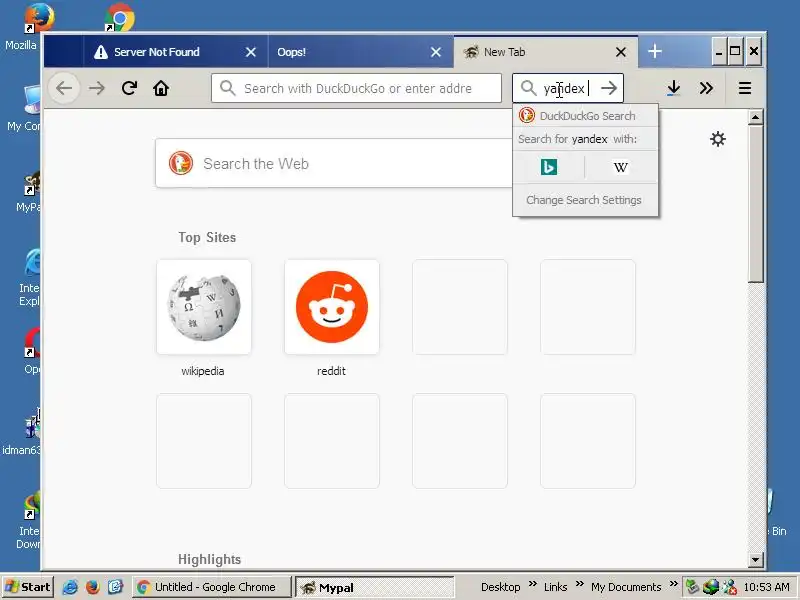
Task: Open Change Search Settings
Action: tap(584, 200)
